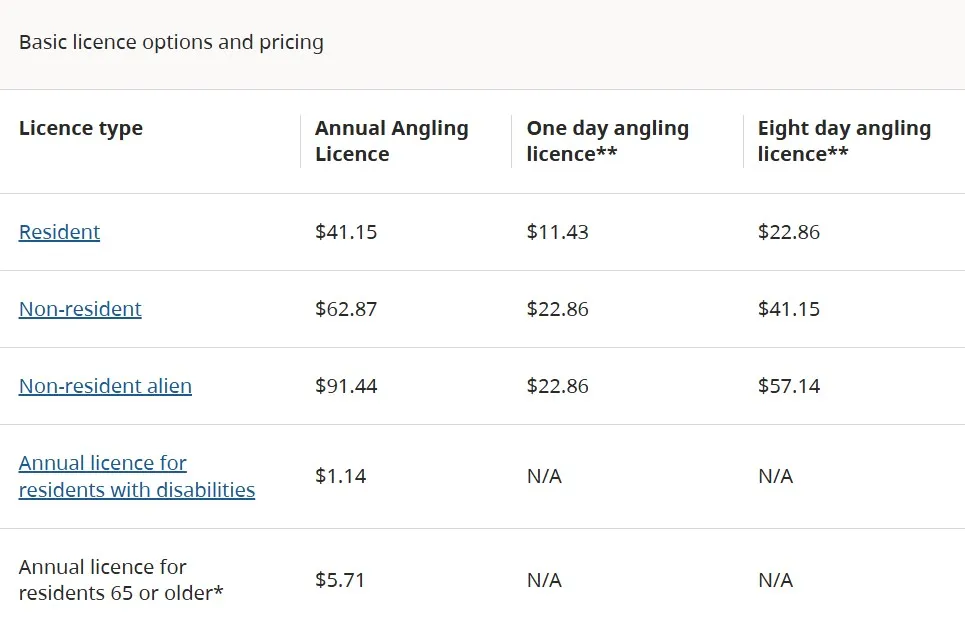Select the $57.14 non-resident alien eight day price
Viewport: 965px width, 626px height.
pyautogui.click(x=789, y=386)
